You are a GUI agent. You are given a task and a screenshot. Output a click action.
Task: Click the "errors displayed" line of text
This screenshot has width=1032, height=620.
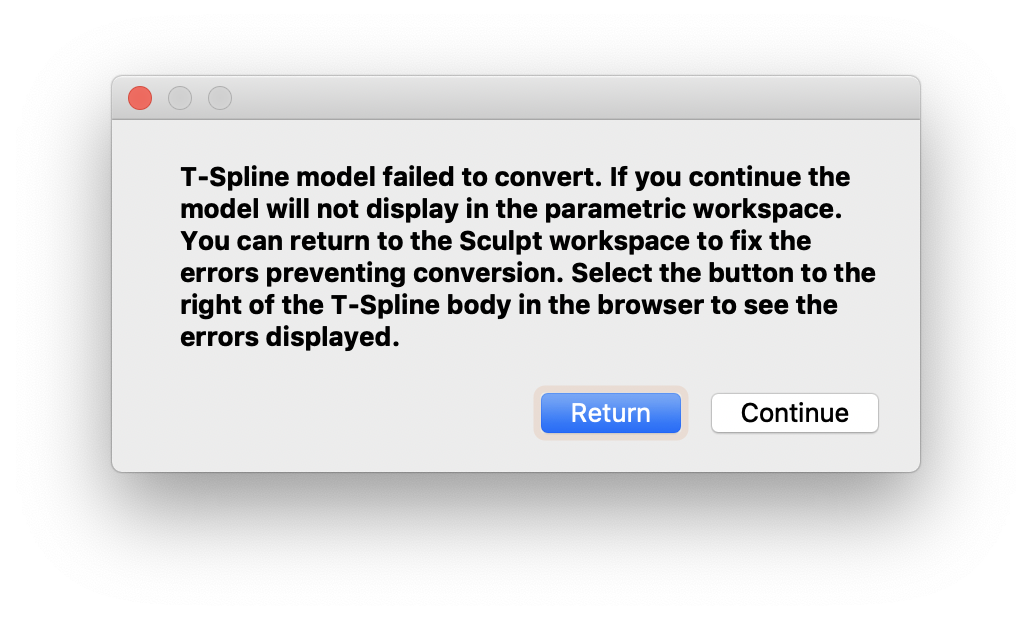click(290, 338)
